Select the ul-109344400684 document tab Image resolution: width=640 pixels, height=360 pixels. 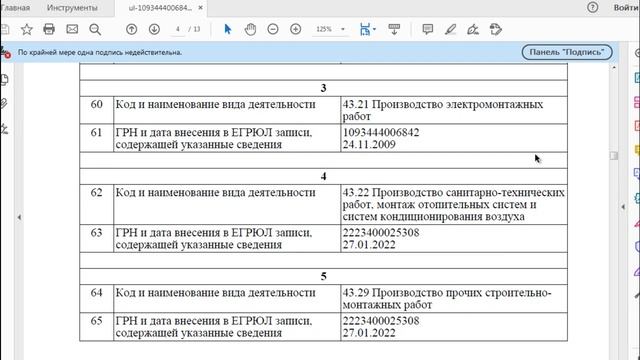(x=160, y=8)
